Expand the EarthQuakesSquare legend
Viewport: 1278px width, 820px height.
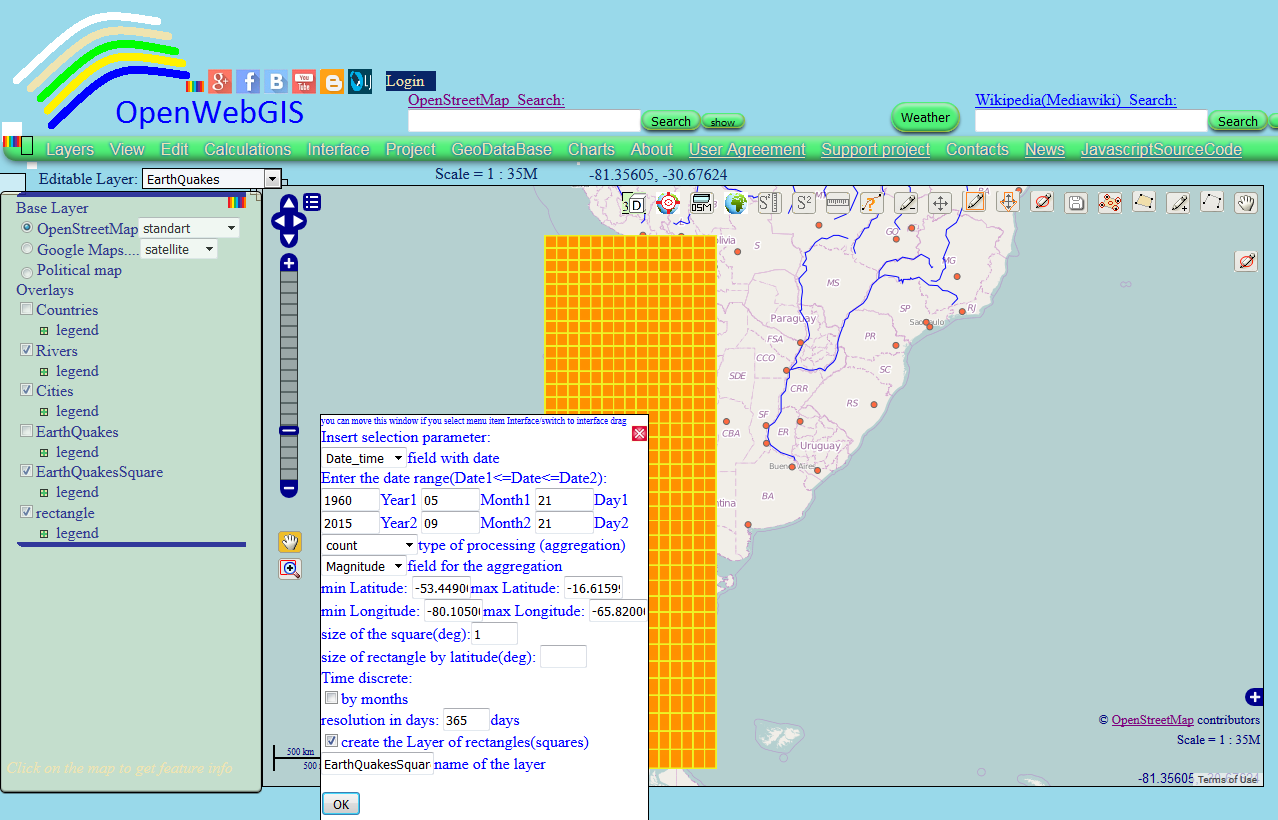pyautogui.click(x=44, y=493)
